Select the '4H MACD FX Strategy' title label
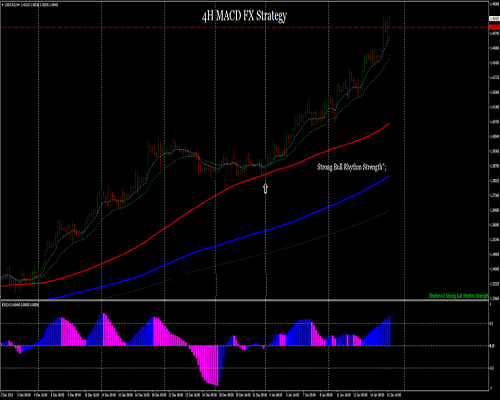The height and width of the screenshot is (400, 500). pyautogui.click(x=244, y=16)
